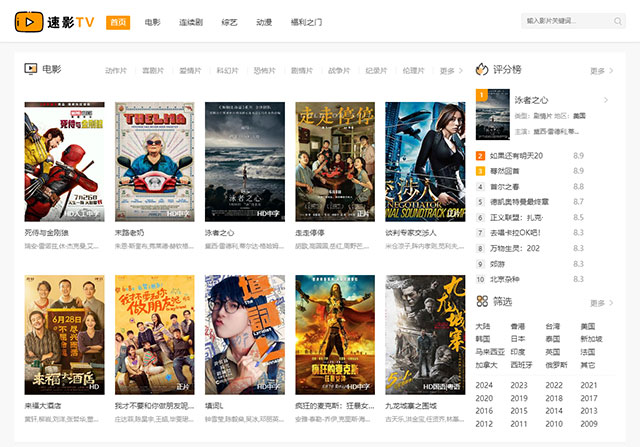The height and width of the screenshot is (447, 640).
Task: Open 万物生灵:202 in the ranking list
Action: (515, 248)
